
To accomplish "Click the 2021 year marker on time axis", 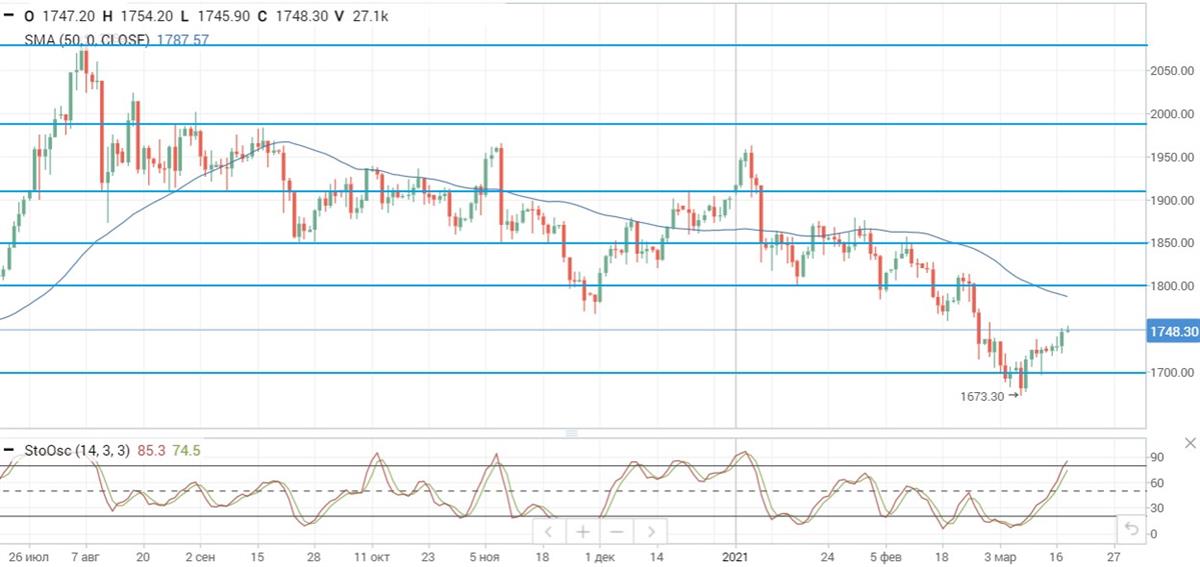I will coord(736,555).
